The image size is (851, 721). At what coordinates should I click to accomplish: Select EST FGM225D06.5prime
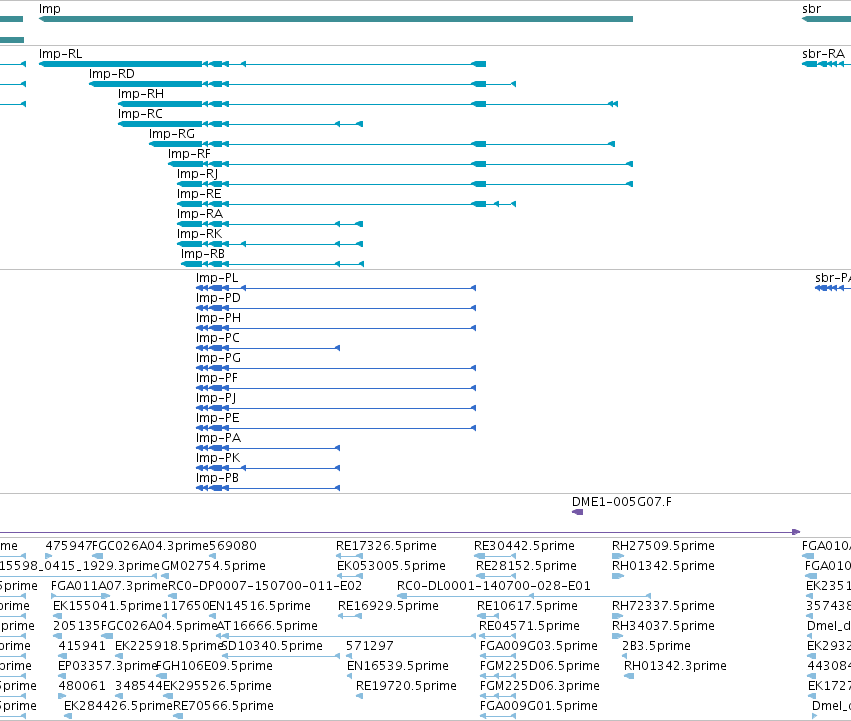pos(539,667)
